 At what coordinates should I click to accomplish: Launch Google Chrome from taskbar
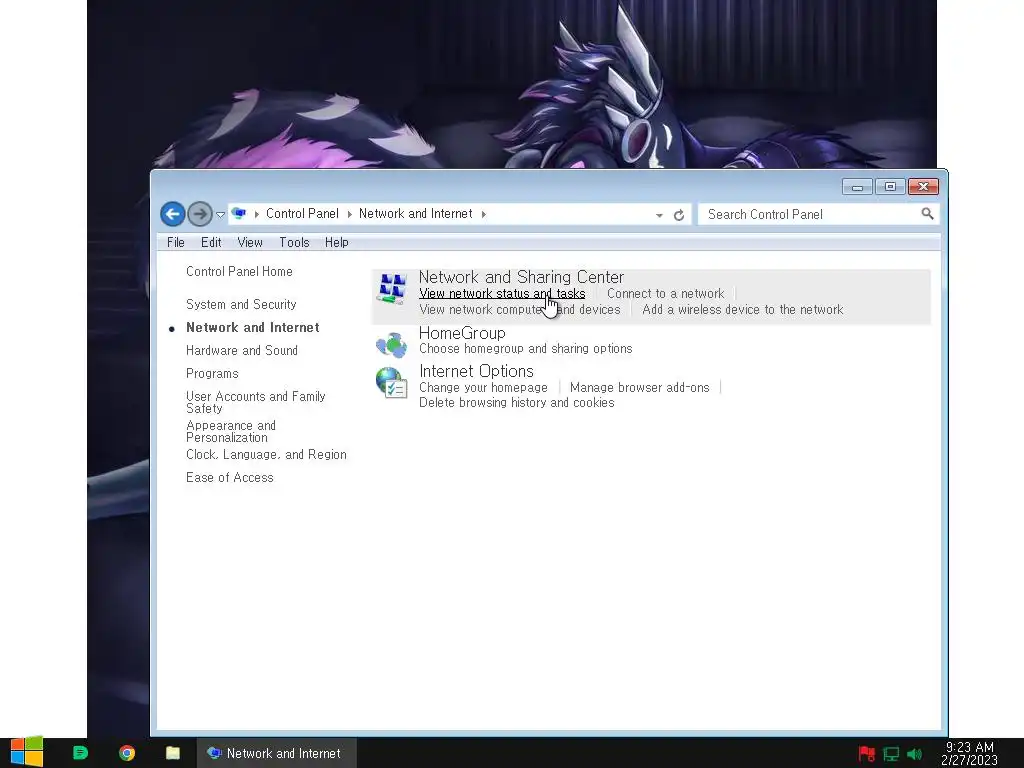127,753
